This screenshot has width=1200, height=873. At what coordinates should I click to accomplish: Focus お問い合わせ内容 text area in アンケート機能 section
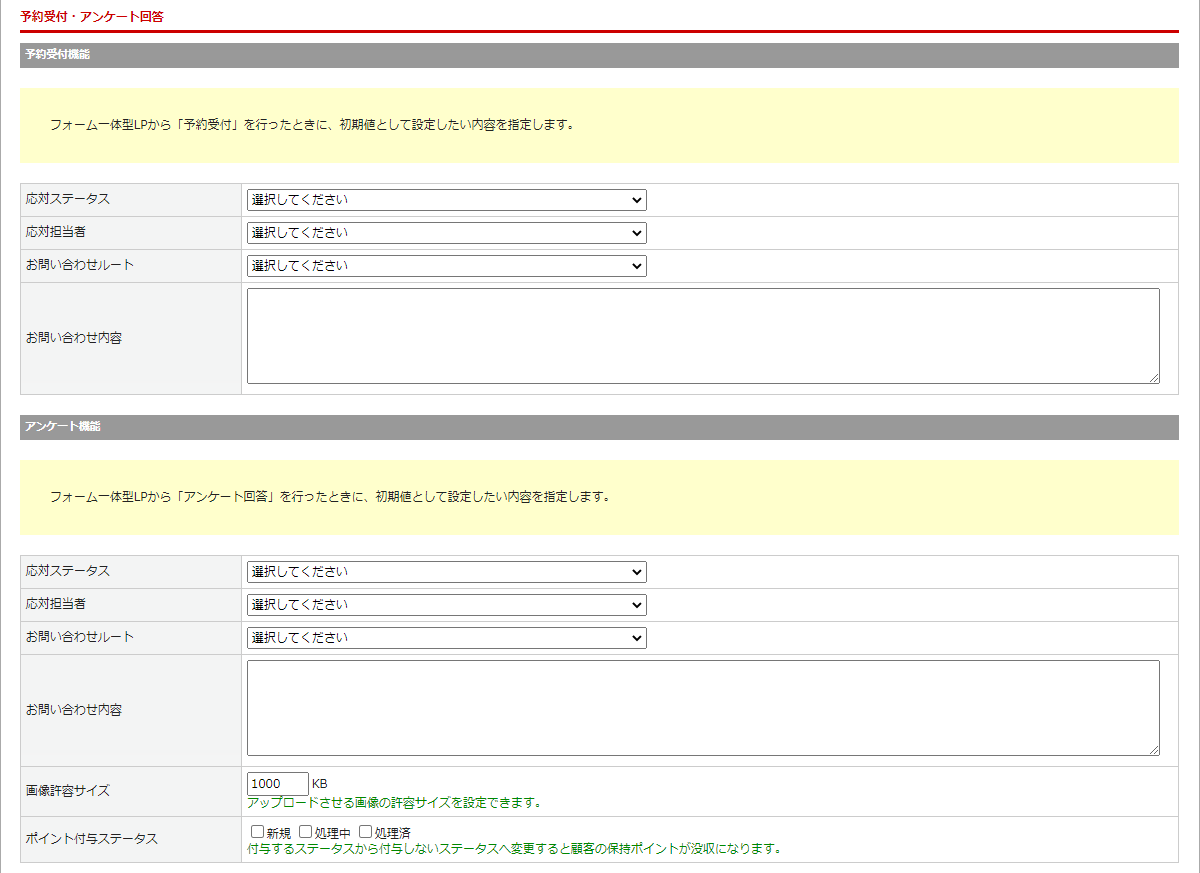[x=702, y=708]
